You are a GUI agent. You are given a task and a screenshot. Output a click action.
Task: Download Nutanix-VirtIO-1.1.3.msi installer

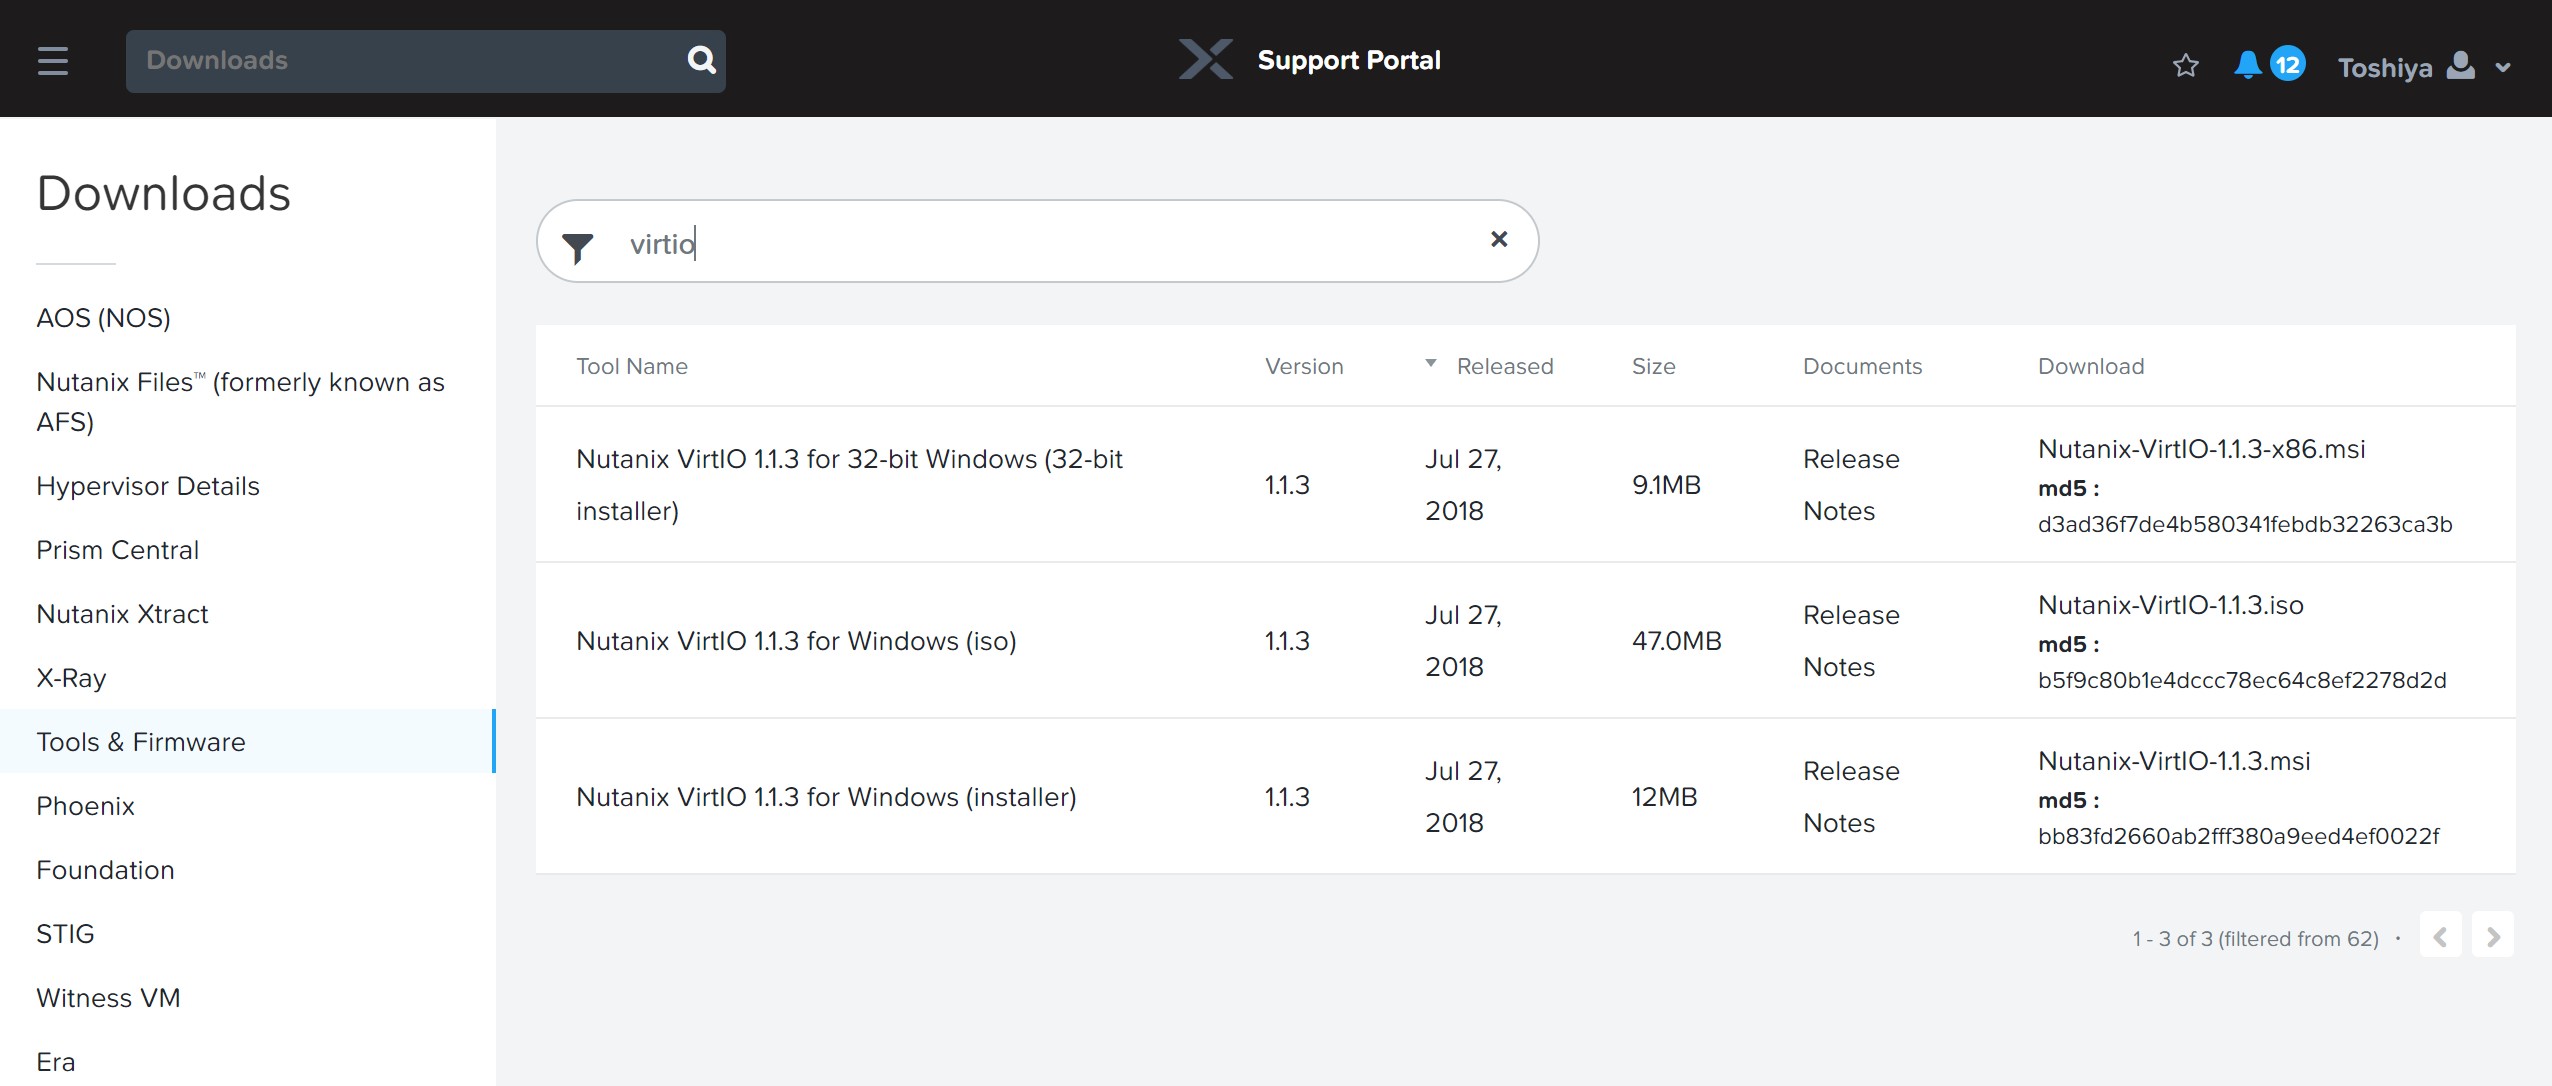click(x=2174, y=761)
